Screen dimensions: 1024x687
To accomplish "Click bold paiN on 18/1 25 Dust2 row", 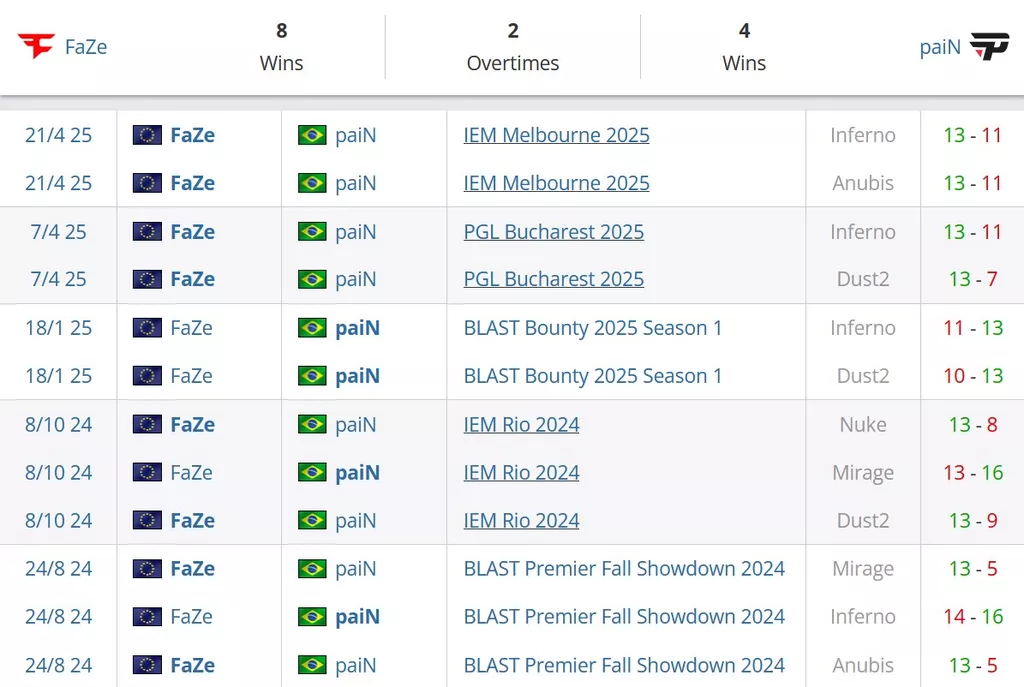I will (x=357, y=376).
